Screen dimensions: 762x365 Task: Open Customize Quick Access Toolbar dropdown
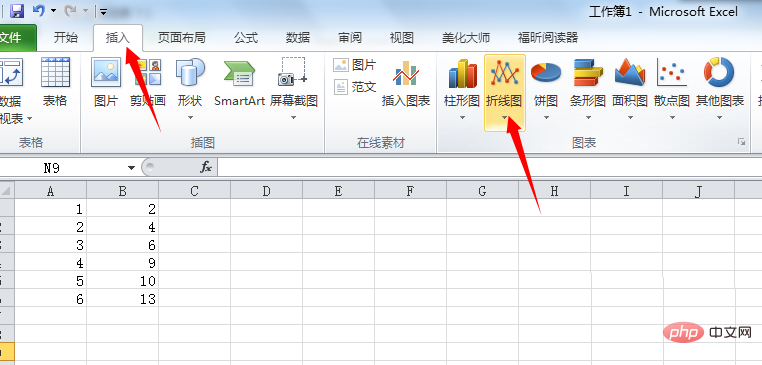(x=103, y=11)
